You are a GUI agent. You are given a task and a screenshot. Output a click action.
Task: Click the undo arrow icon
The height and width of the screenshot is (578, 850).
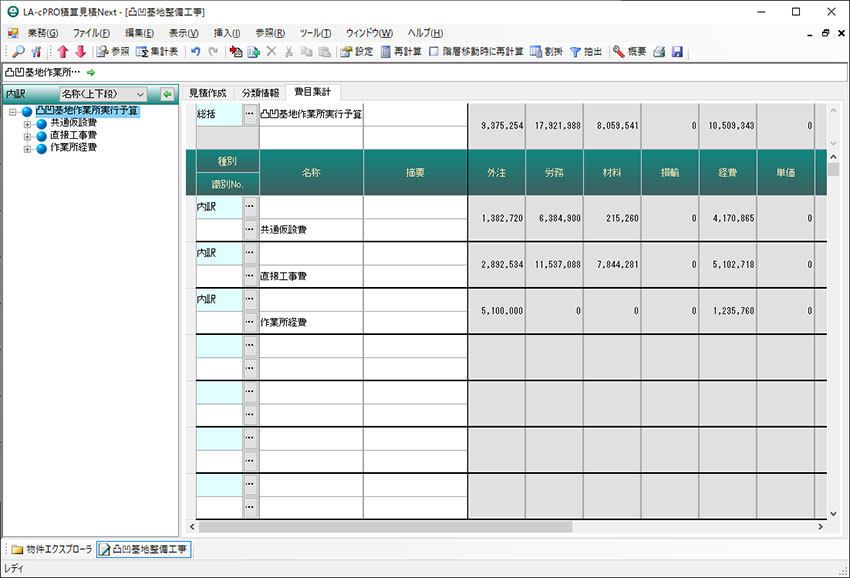[196, 51]
